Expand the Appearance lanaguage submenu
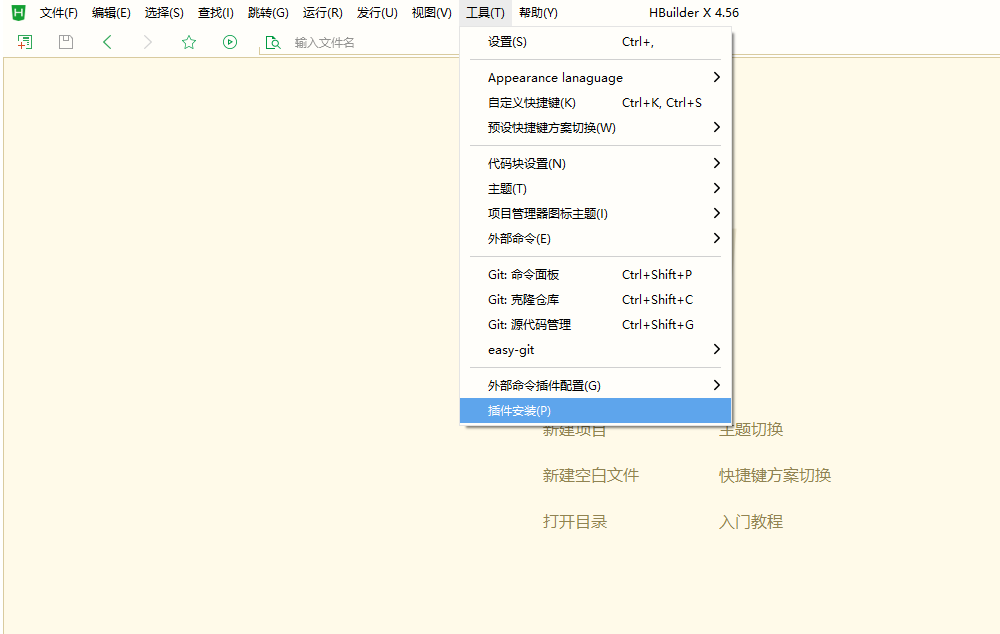The image size is (1000, 634). 596,78
